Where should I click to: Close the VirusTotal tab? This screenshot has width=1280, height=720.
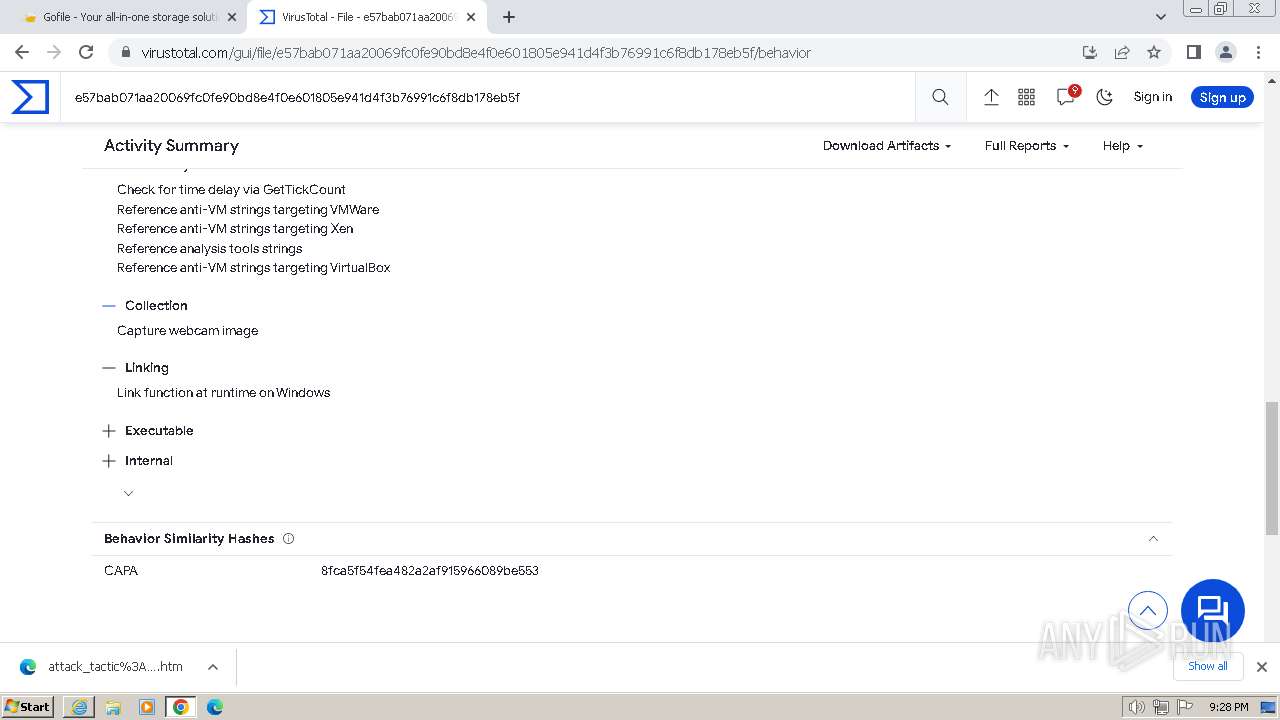click(x=471, y=17)
